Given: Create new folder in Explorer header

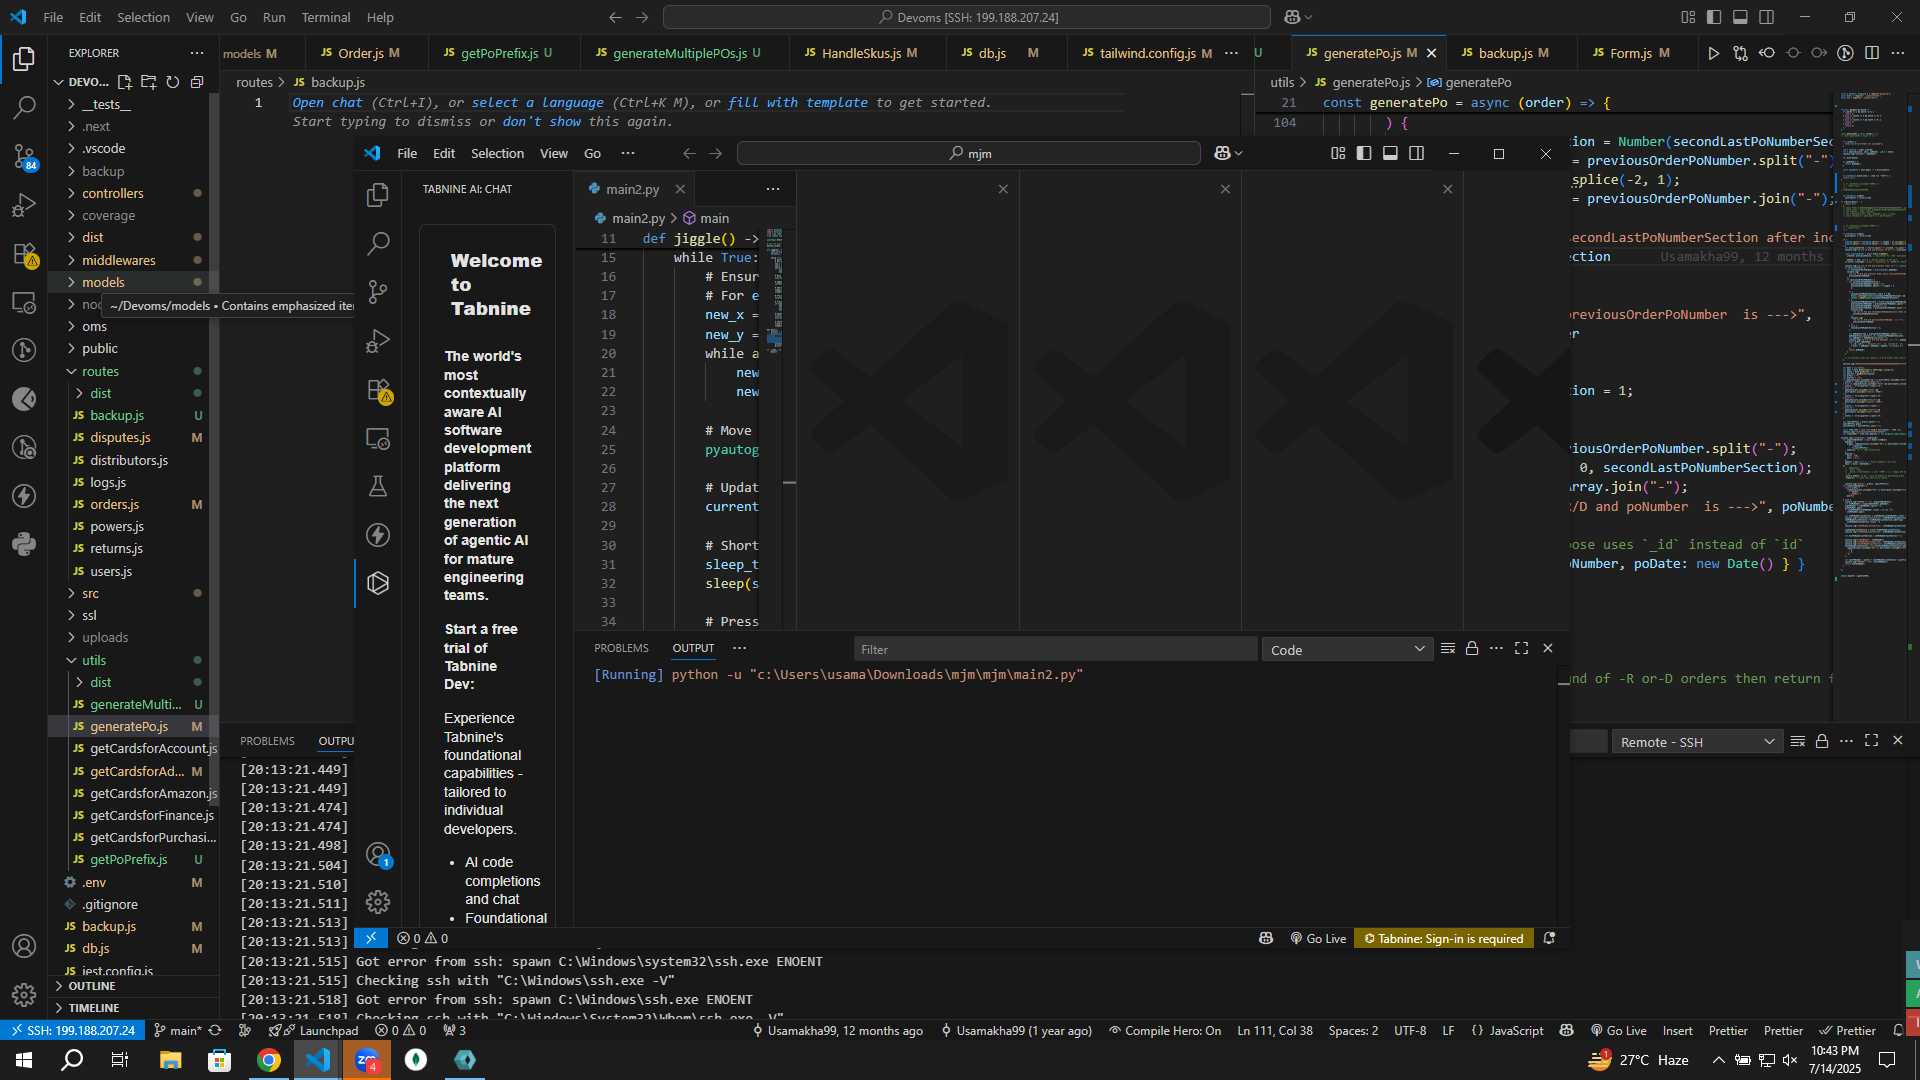Looking at the screenshot, I should [x=149, y=82].
